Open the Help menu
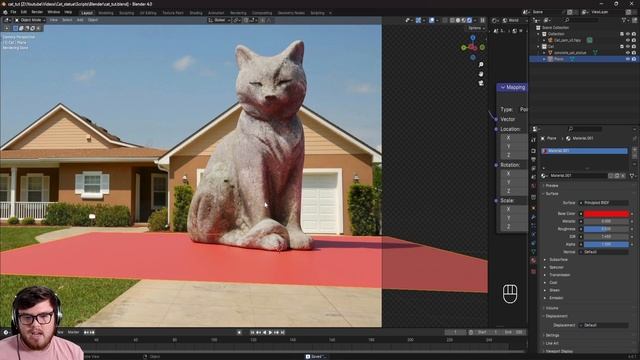The width and height of the screenshot is (640, 360). tap(68, 12)
